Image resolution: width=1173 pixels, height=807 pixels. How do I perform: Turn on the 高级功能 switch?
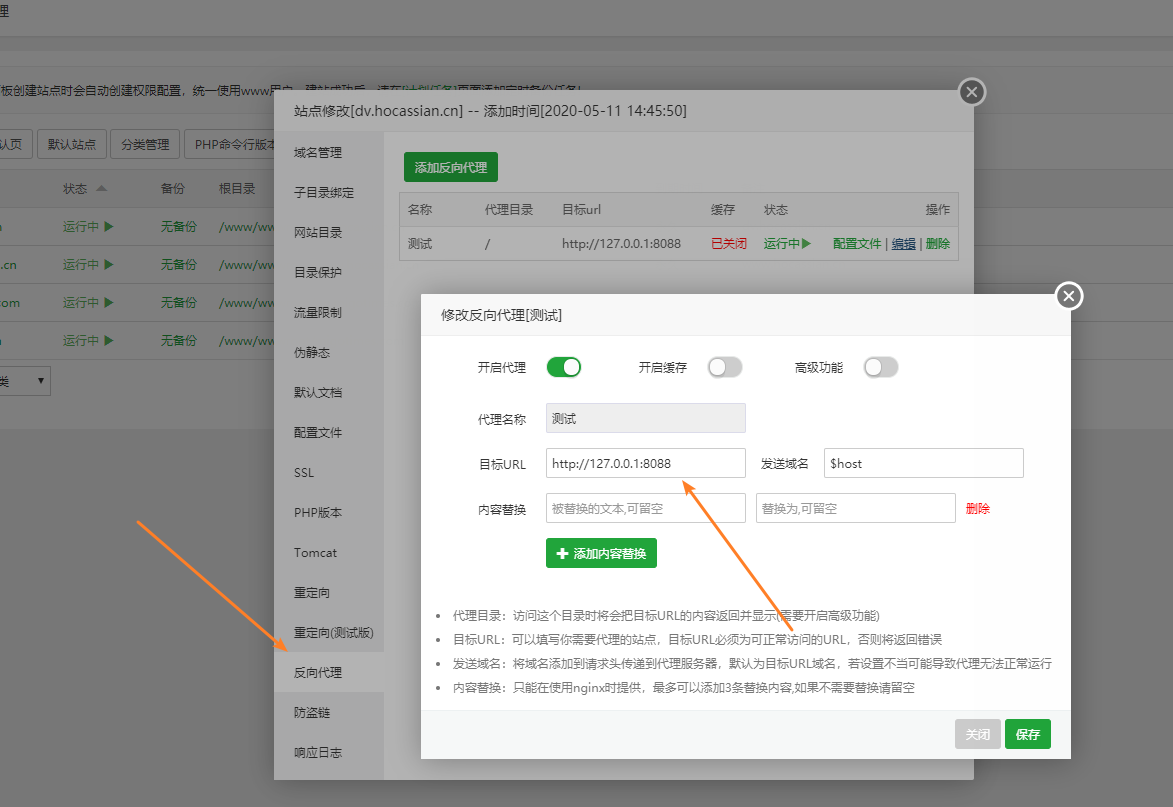pyautogui.click(x=881, y=367)
